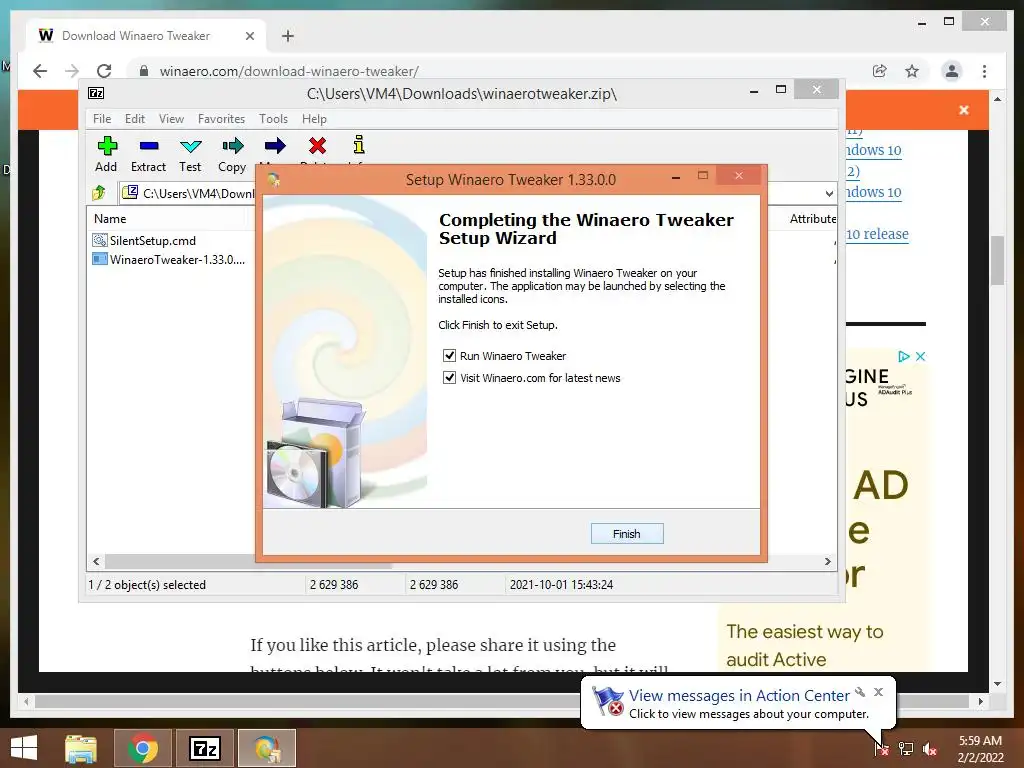Click the Action Center flag tray icon
Viewport: 1024px width, 768px height.
coord(881,748)
